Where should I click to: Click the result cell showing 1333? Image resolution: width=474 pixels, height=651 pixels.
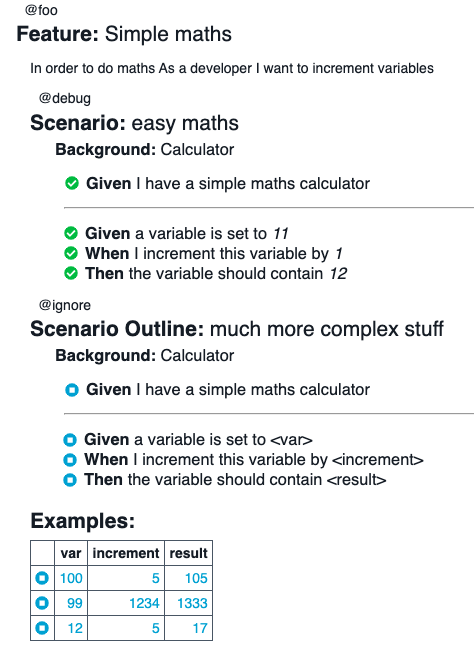(188, 603)
